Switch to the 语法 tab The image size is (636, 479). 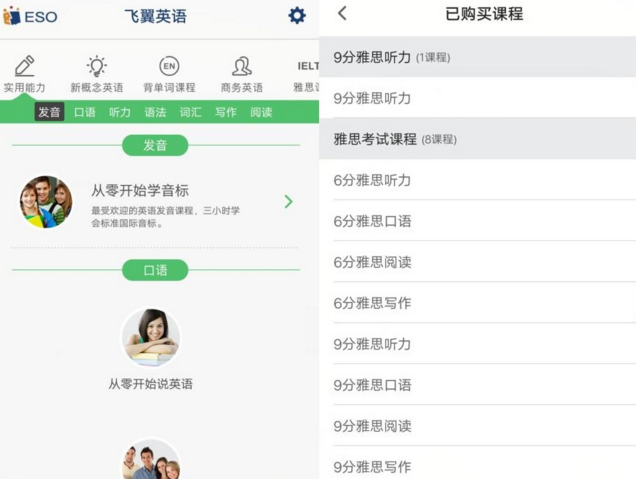(x=155, y=112)
